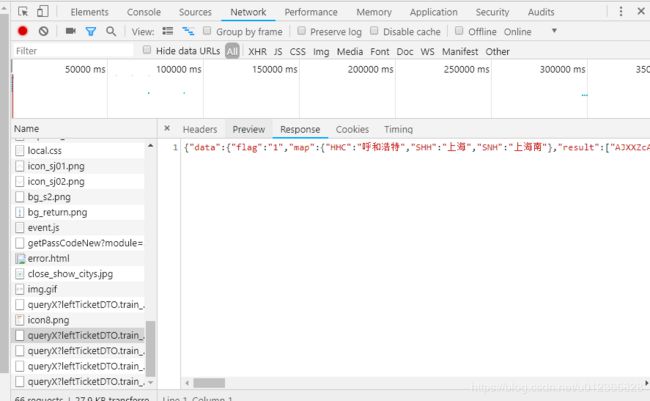650x401 pixels.
Task: Check the Offline checkbox
Action: pos(459,31)
